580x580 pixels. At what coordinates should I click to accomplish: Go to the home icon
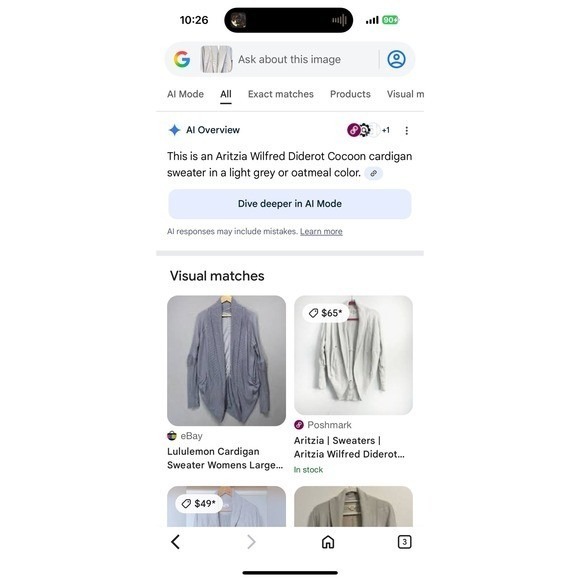328,542
